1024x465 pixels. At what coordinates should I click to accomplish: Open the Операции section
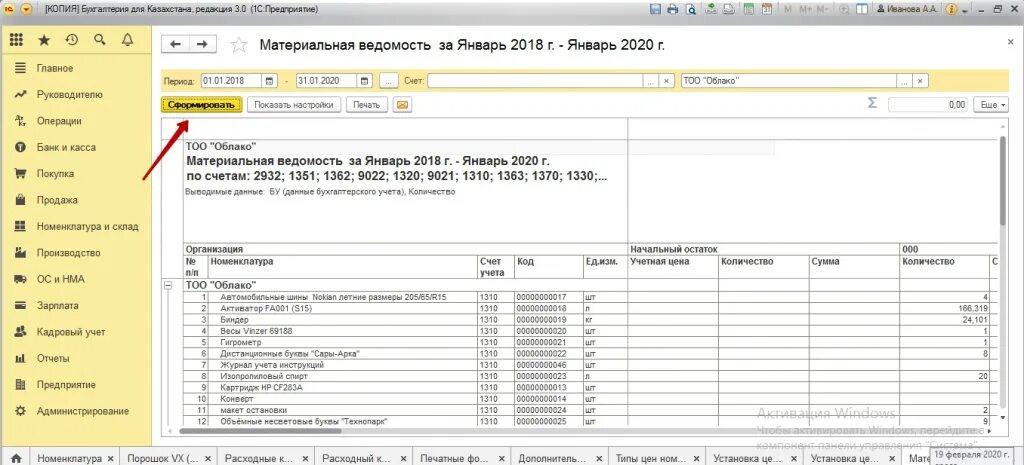point(59,121)
